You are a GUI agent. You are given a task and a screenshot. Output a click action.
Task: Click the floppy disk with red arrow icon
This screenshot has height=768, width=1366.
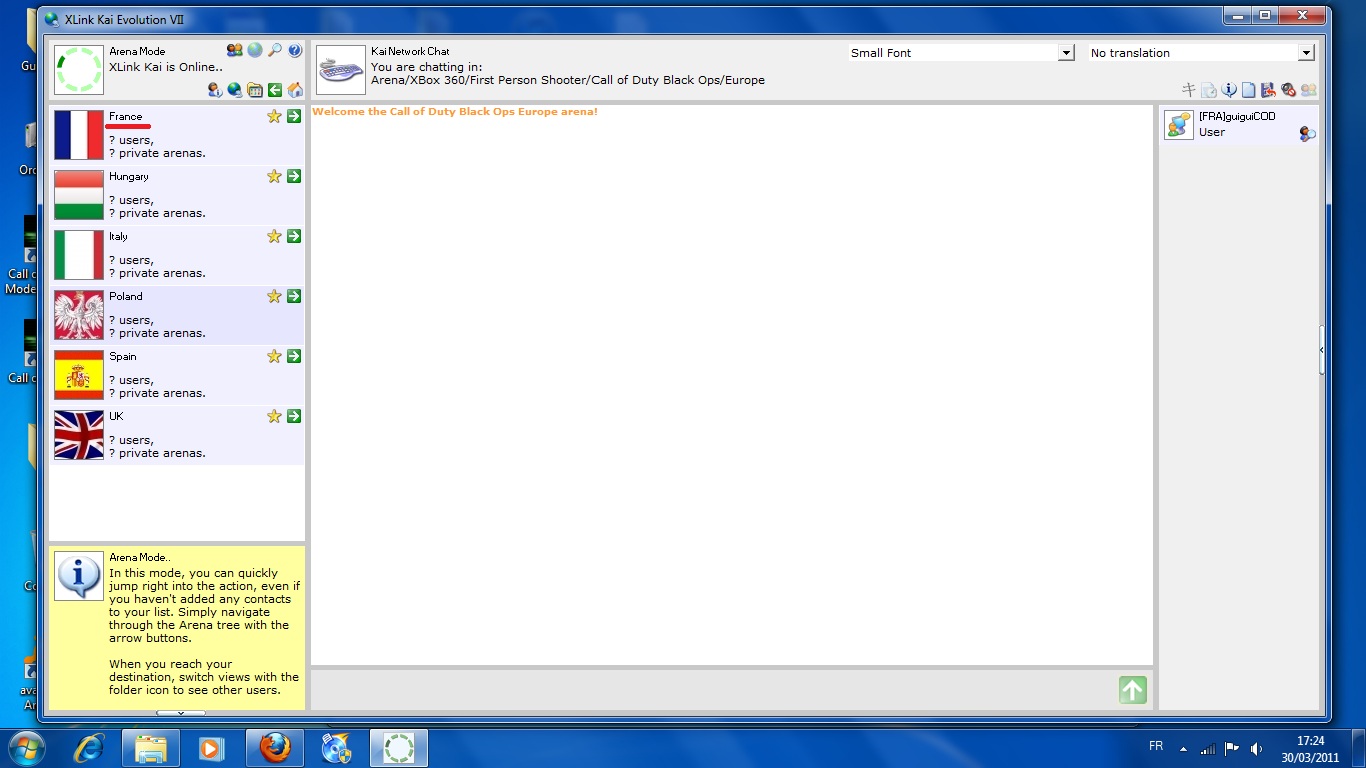1268,90
